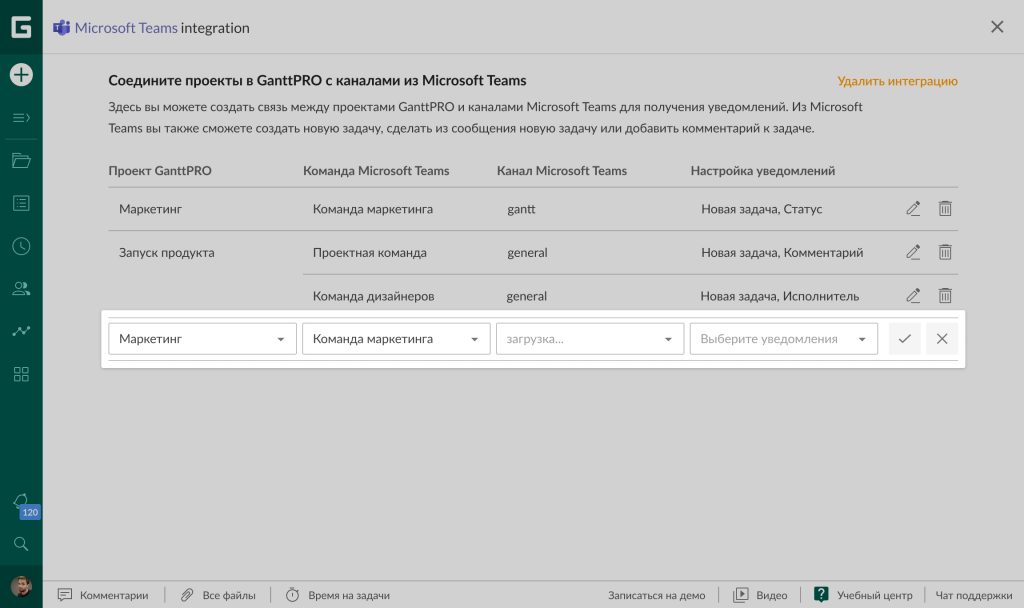The height and width of the screenshot is (608, 1024).
Task: Open the time tracking clock icon
Action: (20, 246)
